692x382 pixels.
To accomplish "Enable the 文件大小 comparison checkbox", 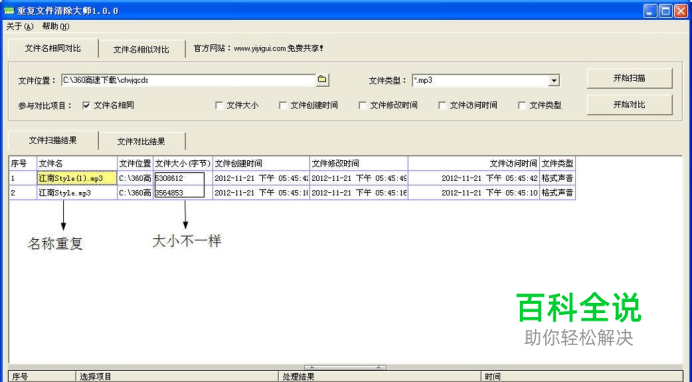I will (219, 105).
